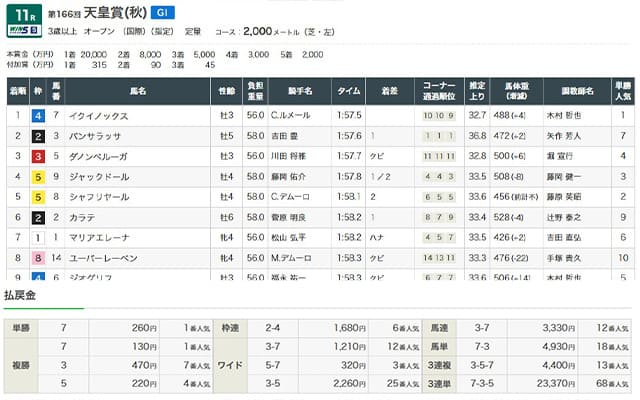Screen dimensions: 640x400
Task: Click blue frame 4 badge for イクイノックス
Action: pyautogui.click(x=38, y=116)
